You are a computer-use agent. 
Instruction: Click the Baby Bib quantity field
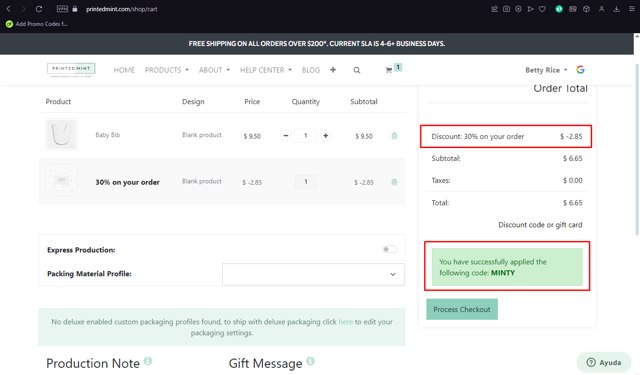coord(305,135)
